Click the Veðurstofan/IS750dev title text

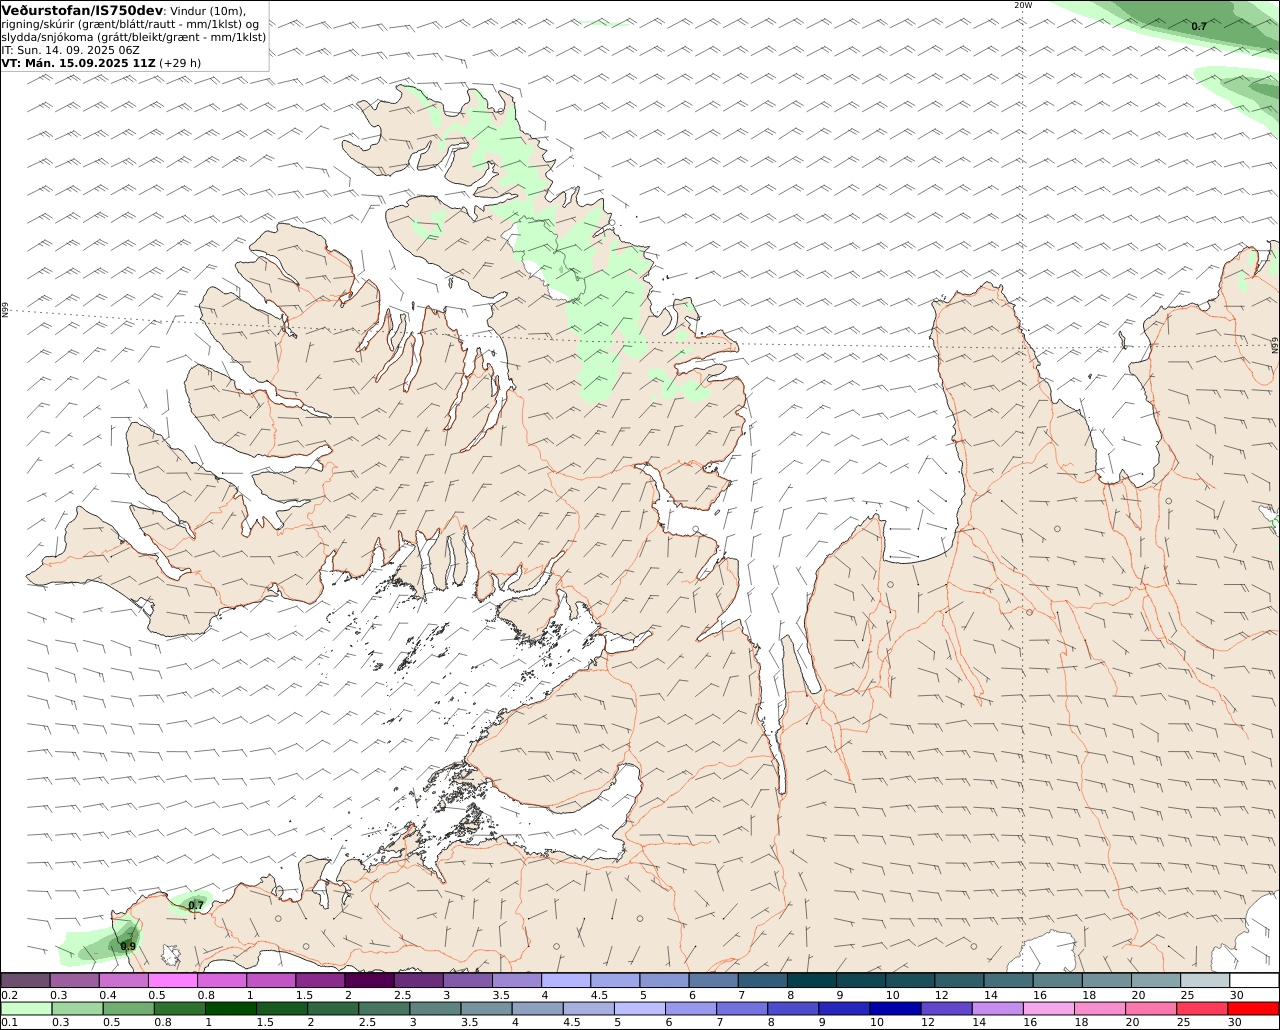coord(82,10)
